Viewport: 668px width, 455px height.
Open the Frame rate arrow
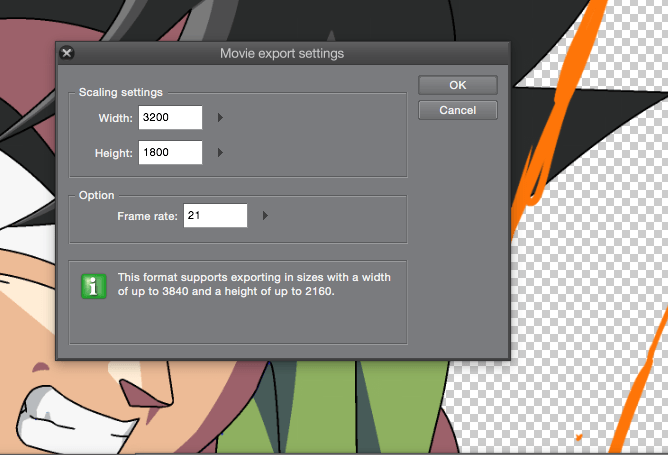265,215
